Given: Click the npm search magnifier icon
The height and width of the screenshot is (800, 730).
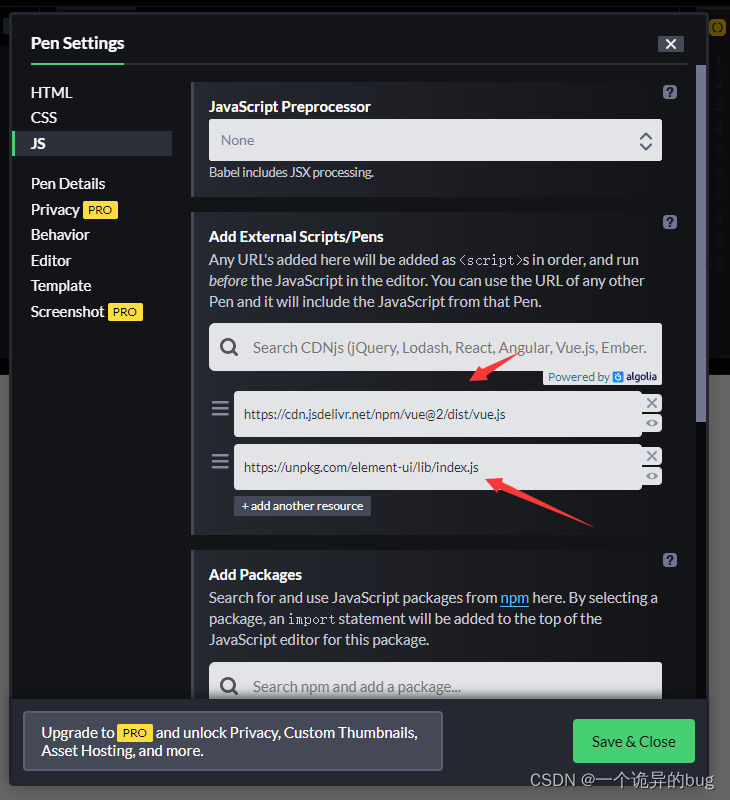Looking at the screenshot, I should coord(229,686).
